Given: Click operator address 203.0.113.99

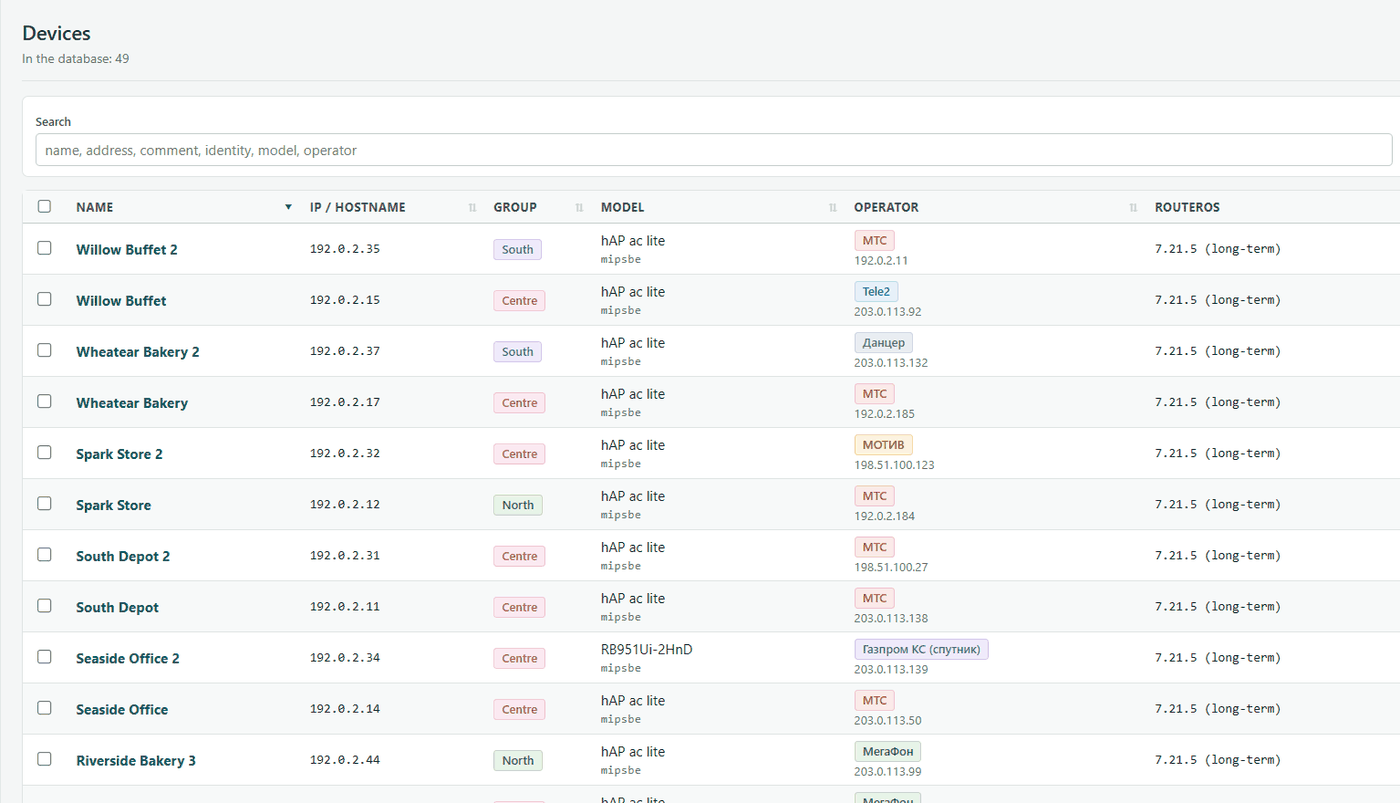Looking at the screenshot, I should tap(888, 771).
